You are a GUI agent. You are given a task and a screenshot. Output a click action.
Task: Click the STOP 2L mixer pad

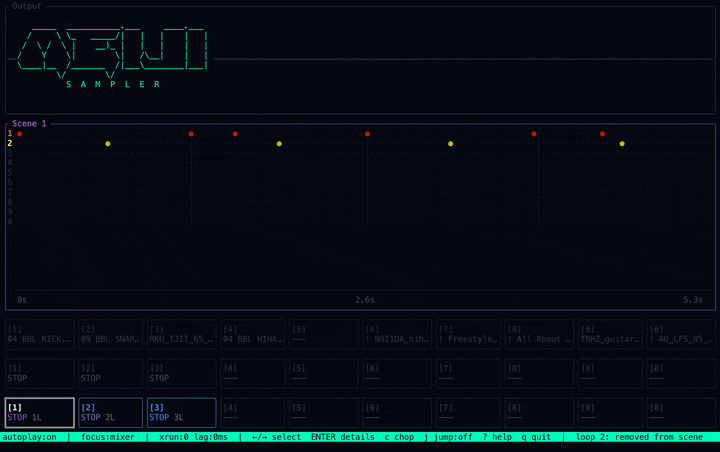(110, 412)
